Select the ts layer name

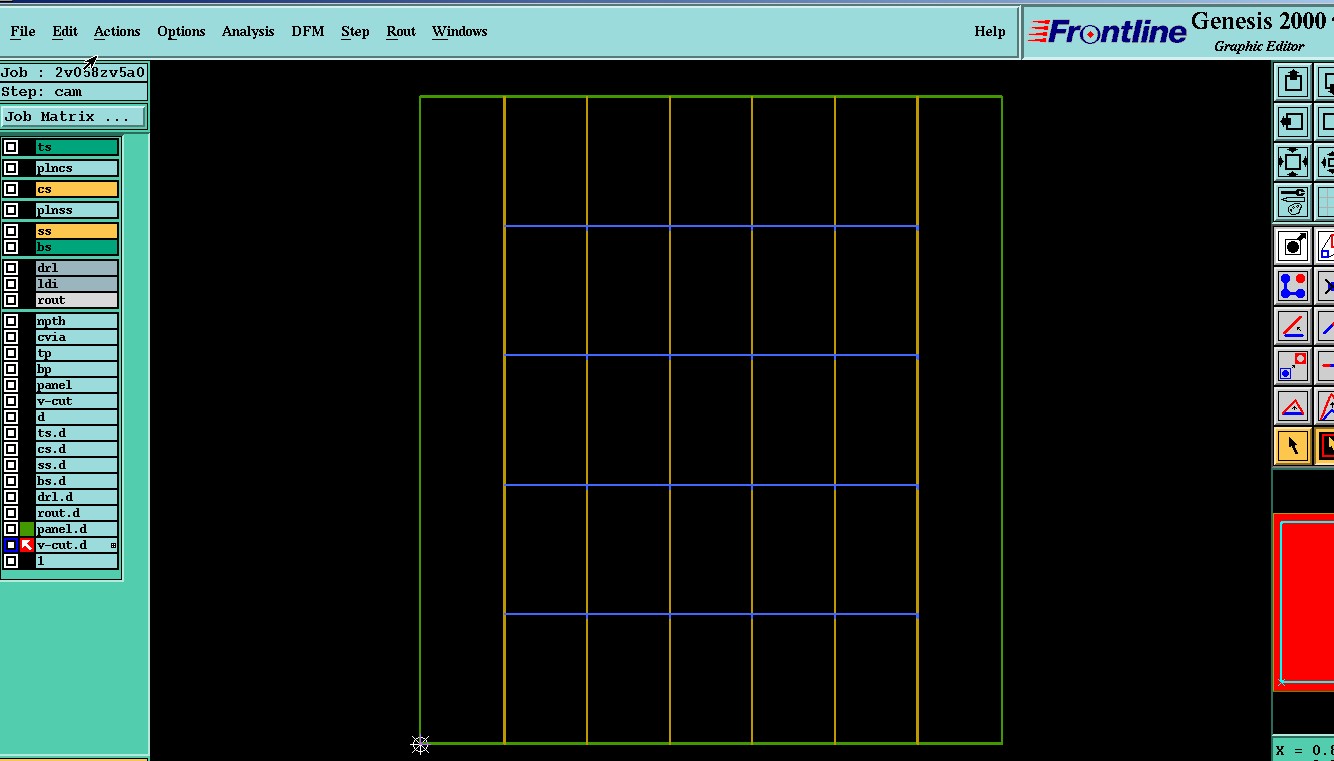77,147
